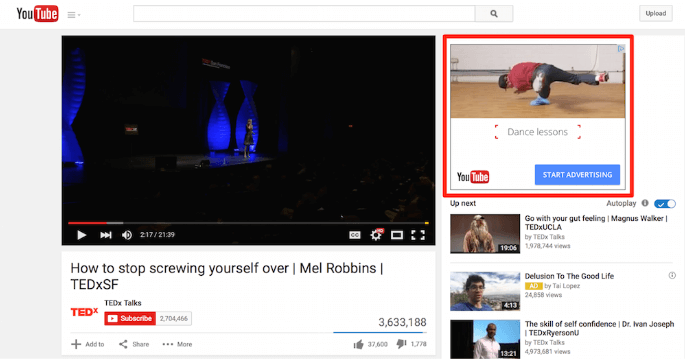Open the guide menu next to YouTube logo

pyautogui.click(x=73, y=15)
